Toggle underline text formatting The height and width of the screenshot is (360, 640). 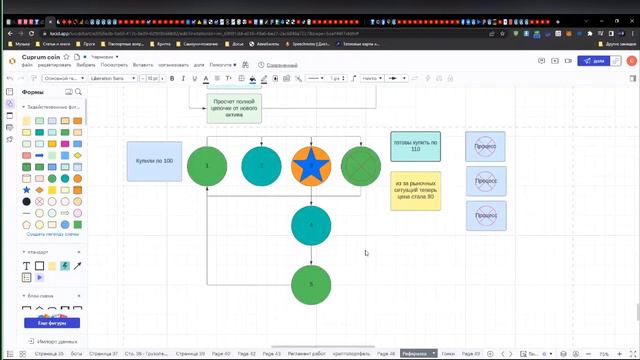pyautogui.click(x=194, y=78)
